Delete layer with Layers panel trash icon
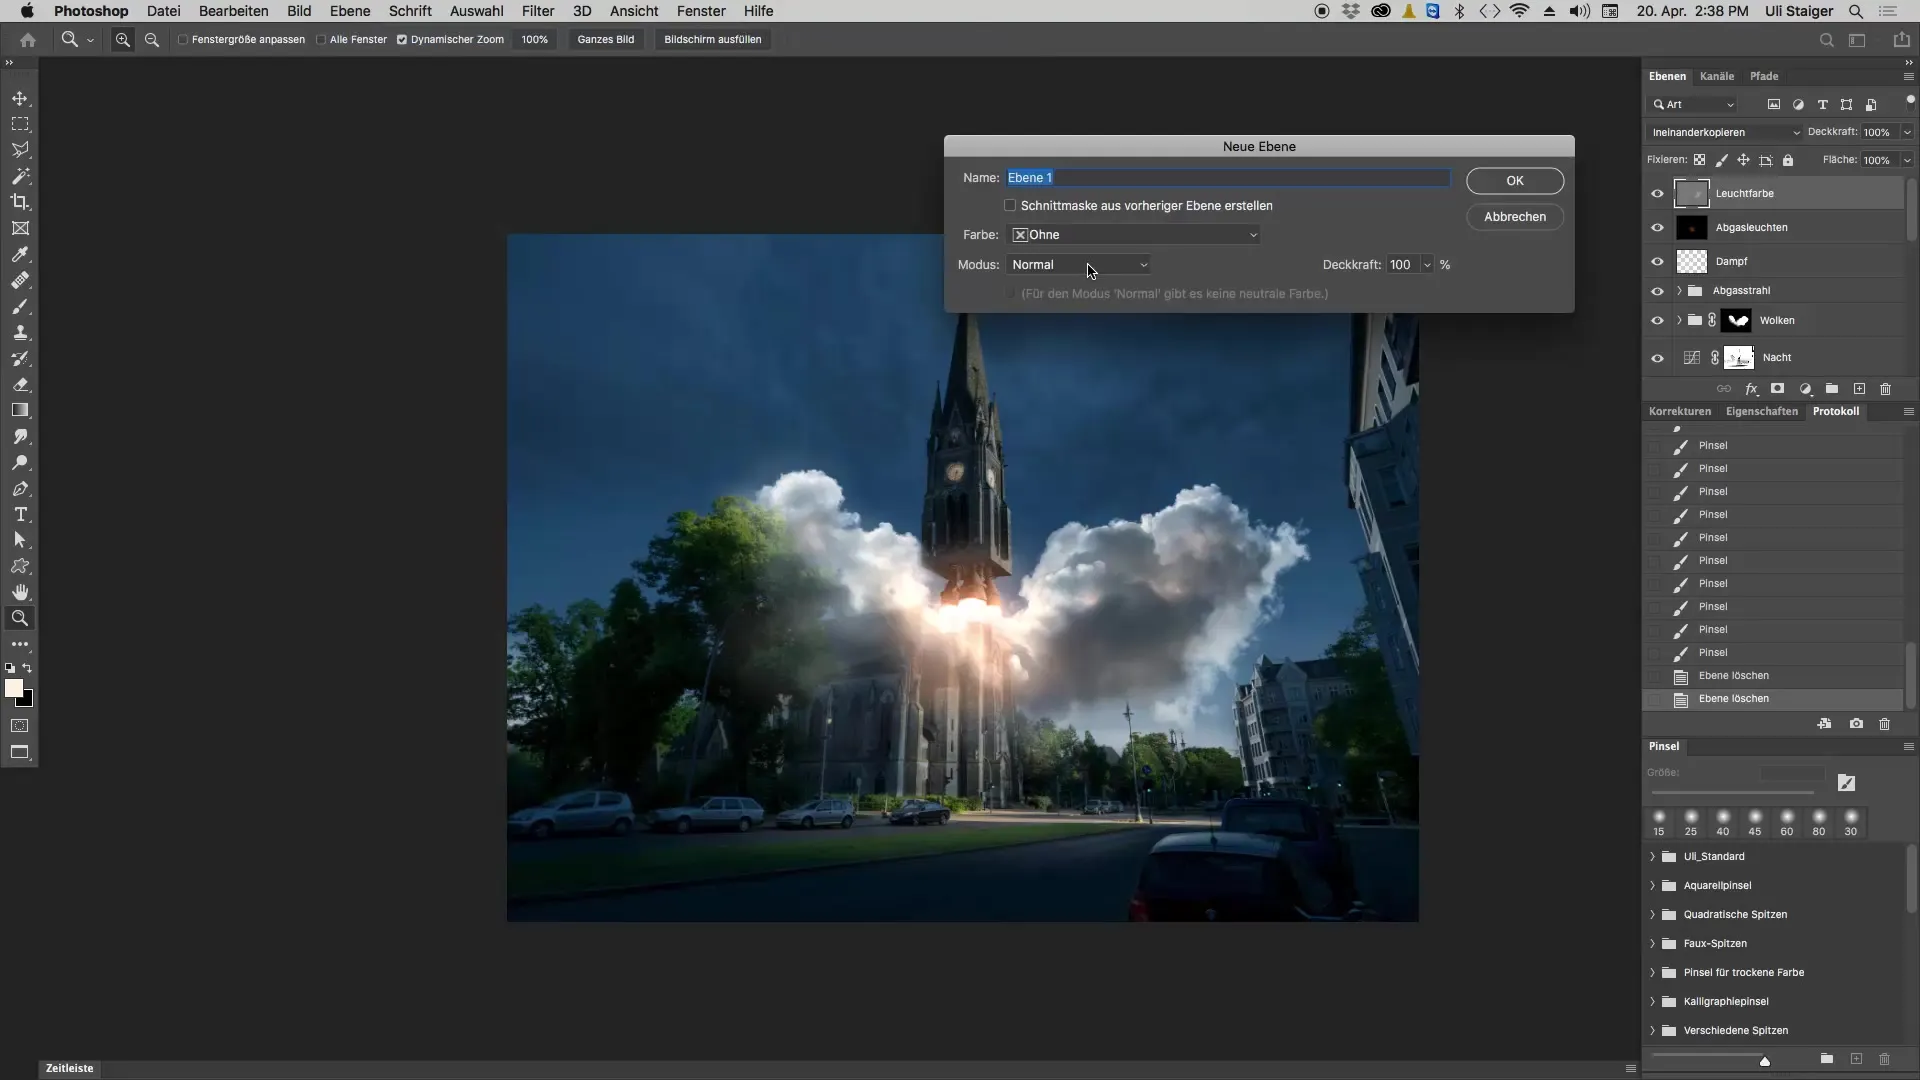 (x=1886, y=389)
